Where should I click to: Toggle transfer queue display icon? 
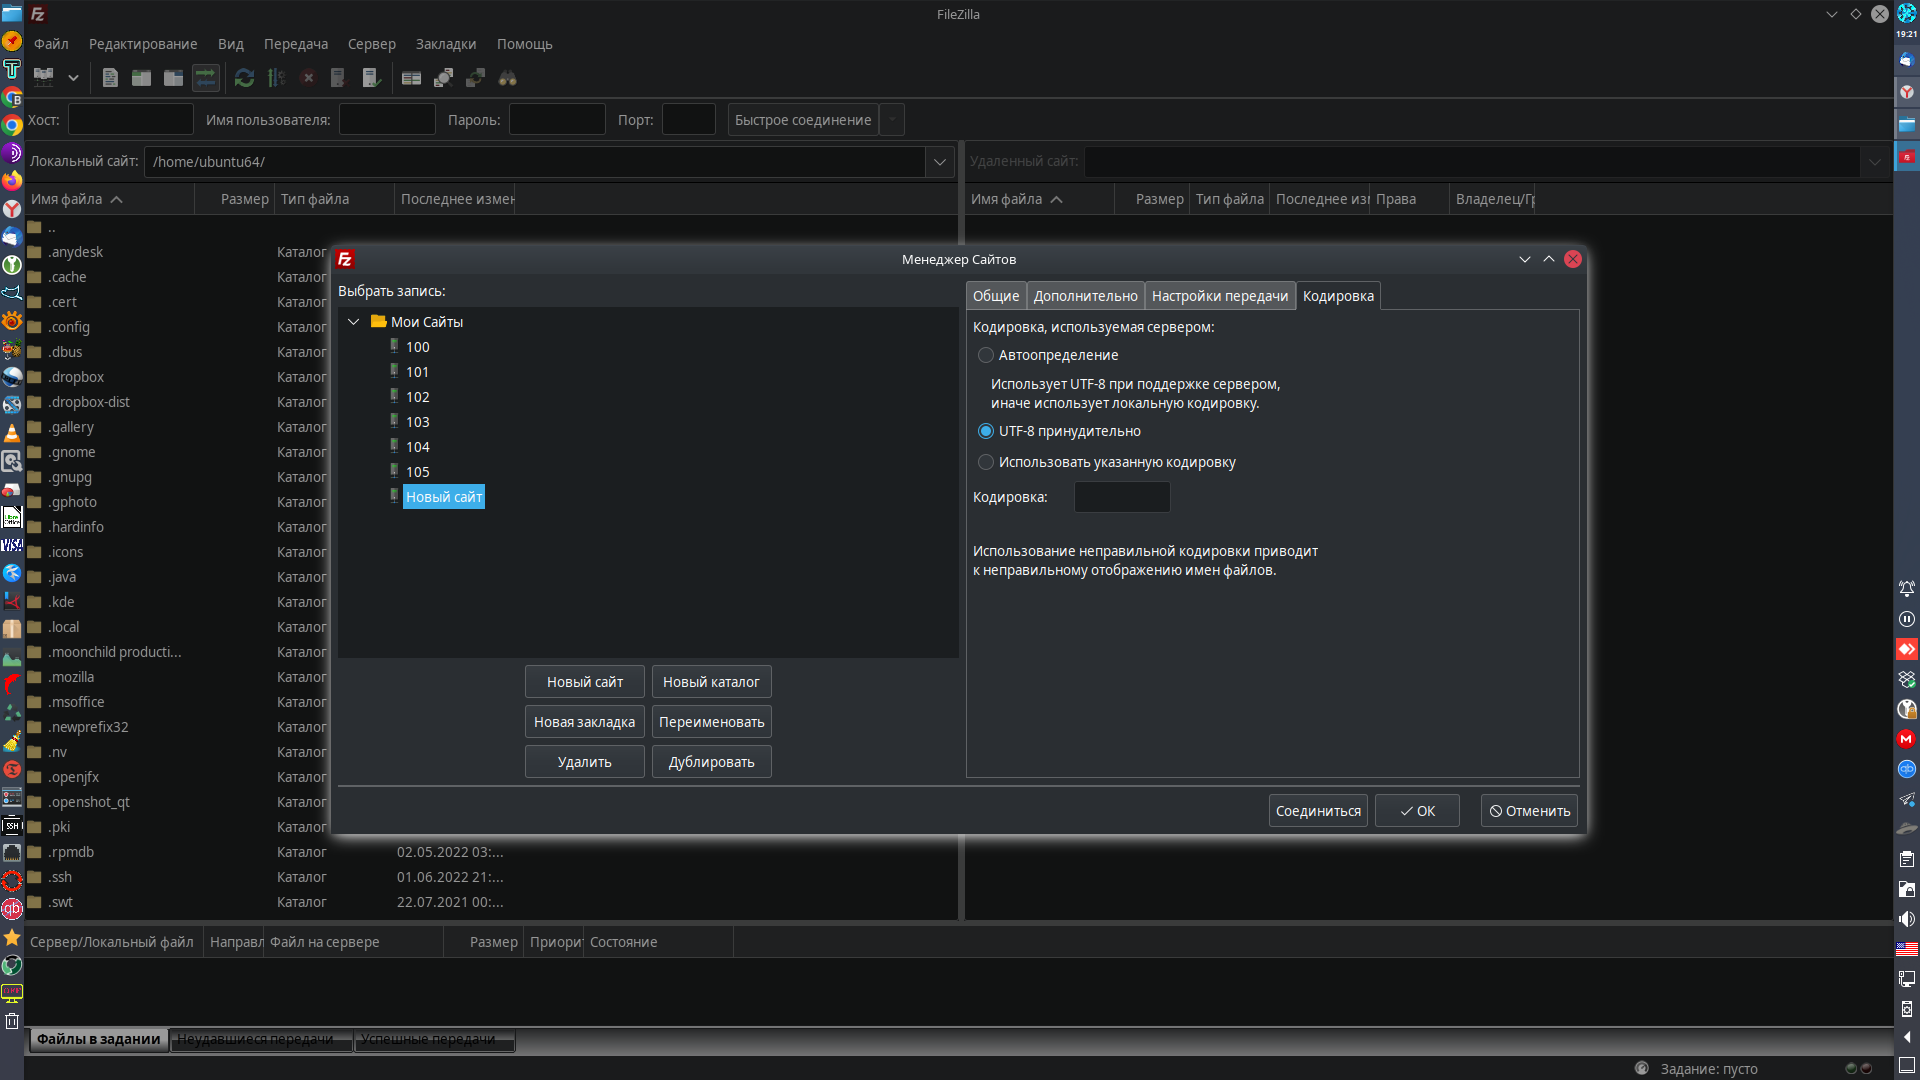coord(206,77)
